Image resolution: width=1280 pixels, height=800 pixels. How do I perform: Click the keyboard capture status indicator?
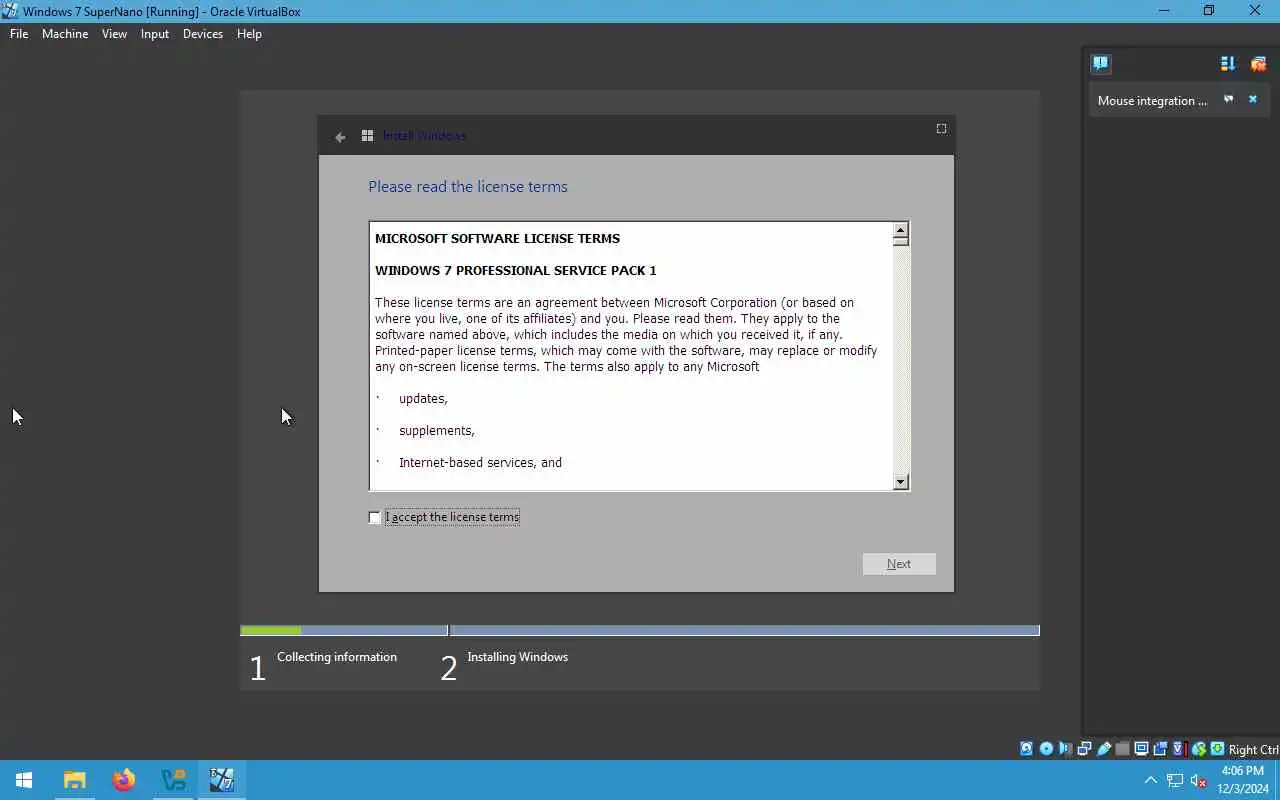(x=1217, y=748)
